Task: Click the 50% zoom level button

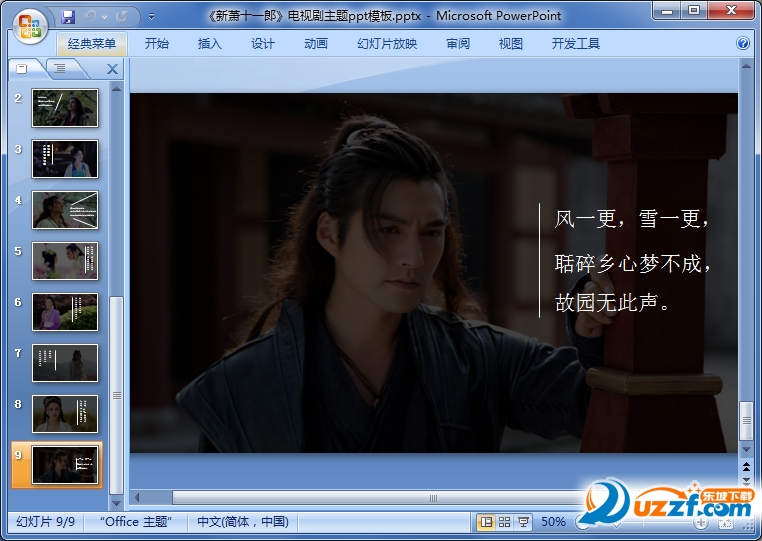Action: click(553, 522)
